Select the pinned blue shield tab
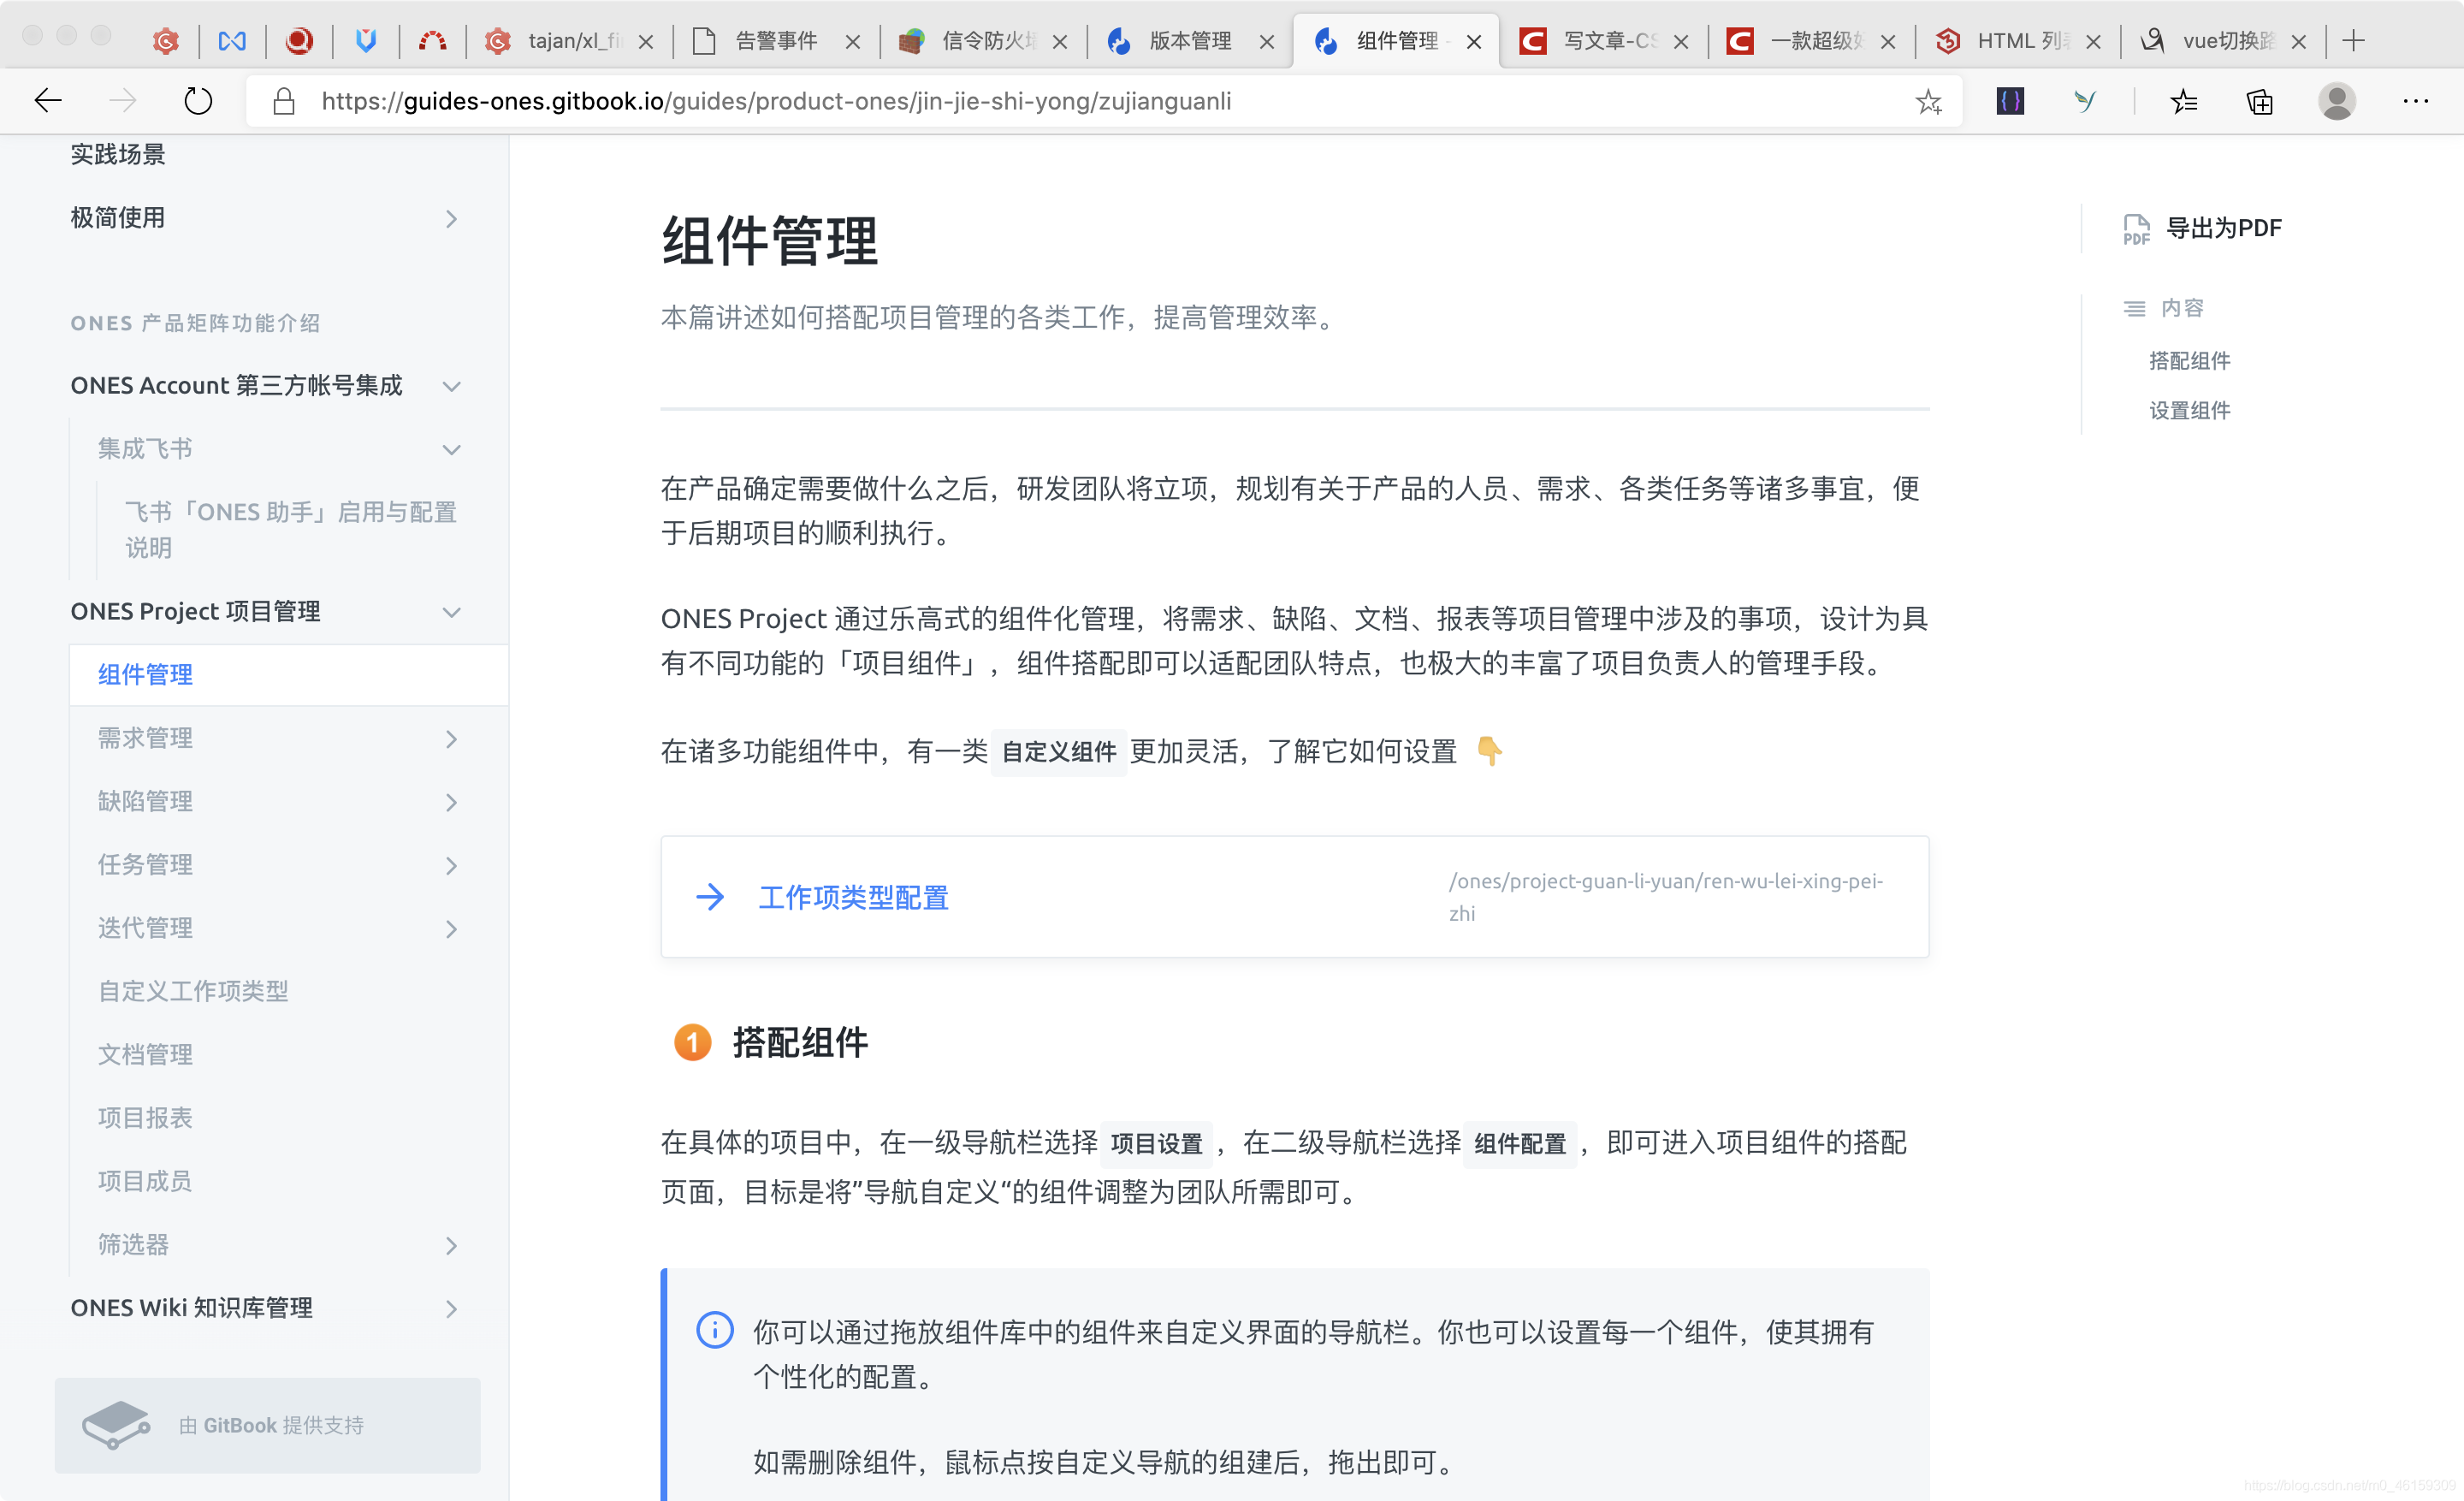Screen dimensions: 2464x1501 click(x=366, y=41)
